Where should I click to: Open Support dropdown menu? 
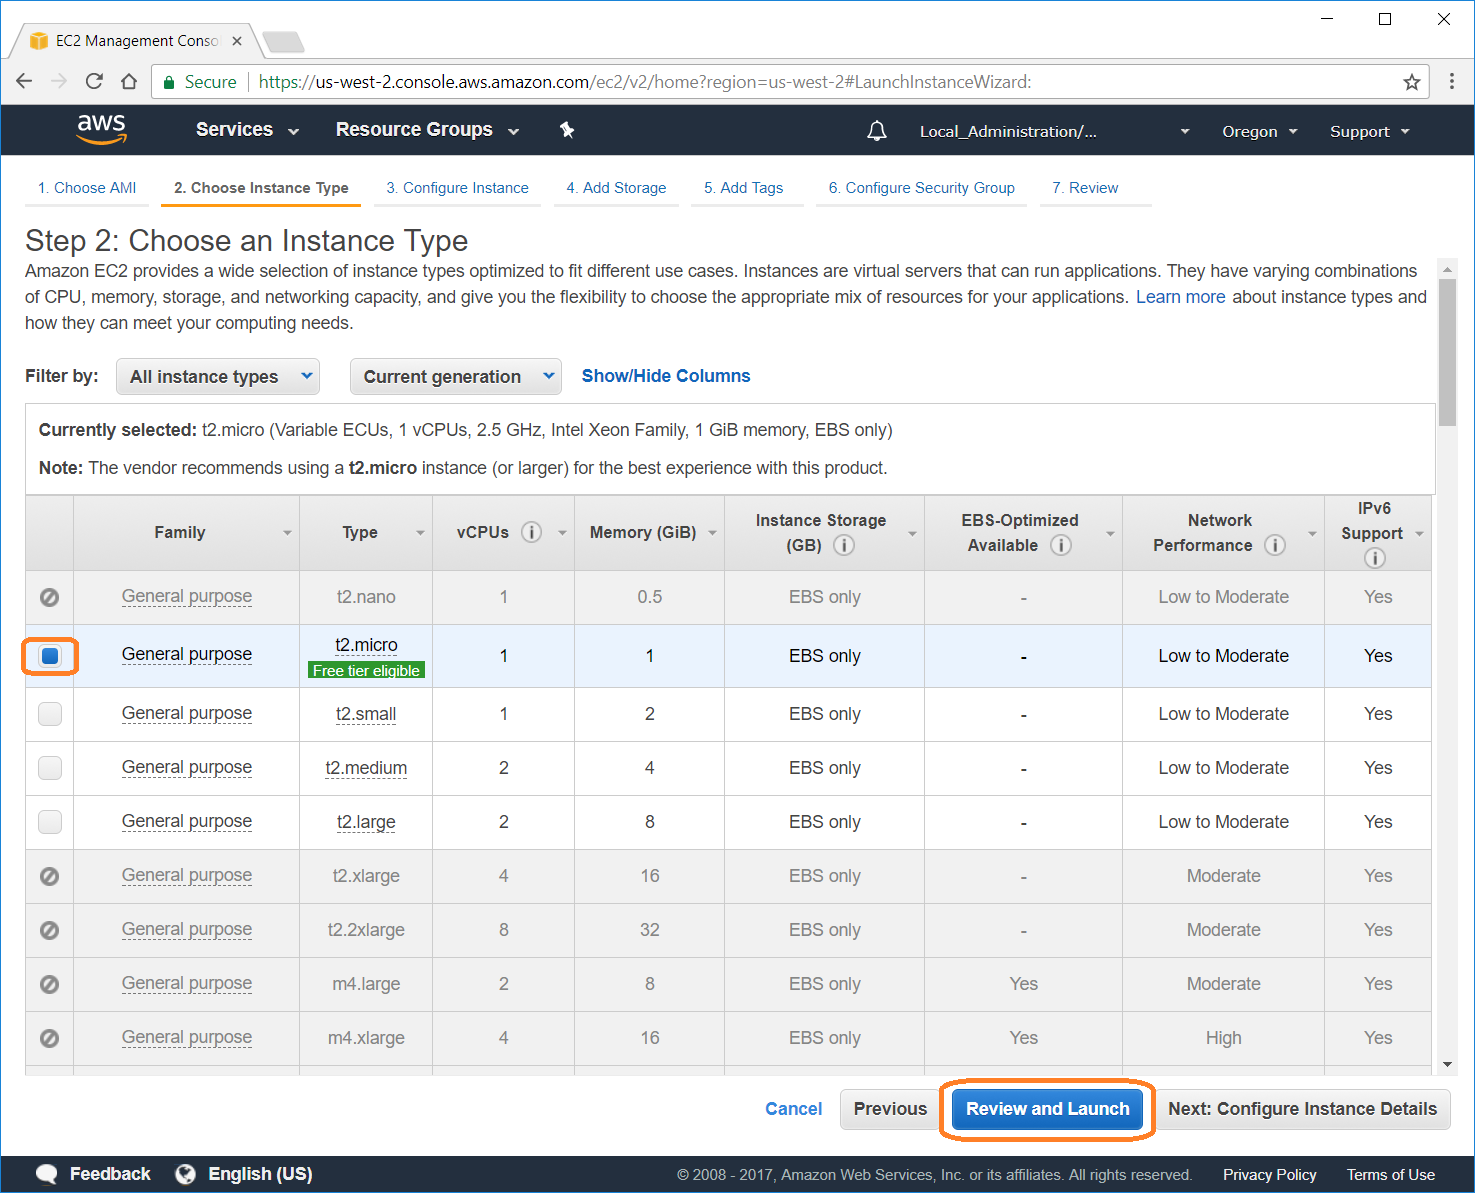coord(1369,131)
